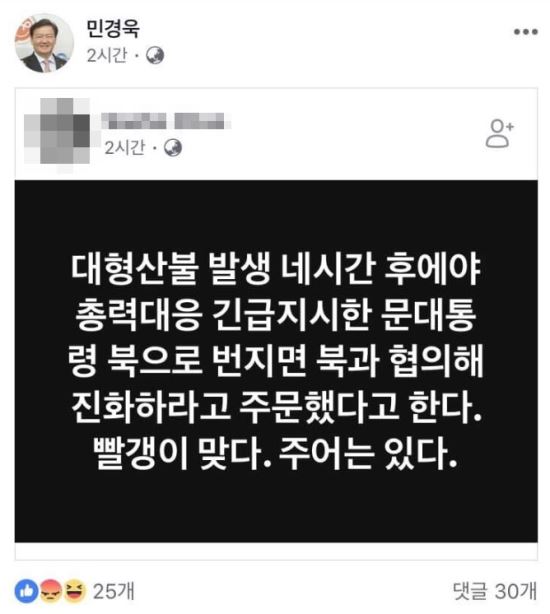Click the red angry reaction icon
Viewport: 550px width, 614px height.
[x=50, y=591]
